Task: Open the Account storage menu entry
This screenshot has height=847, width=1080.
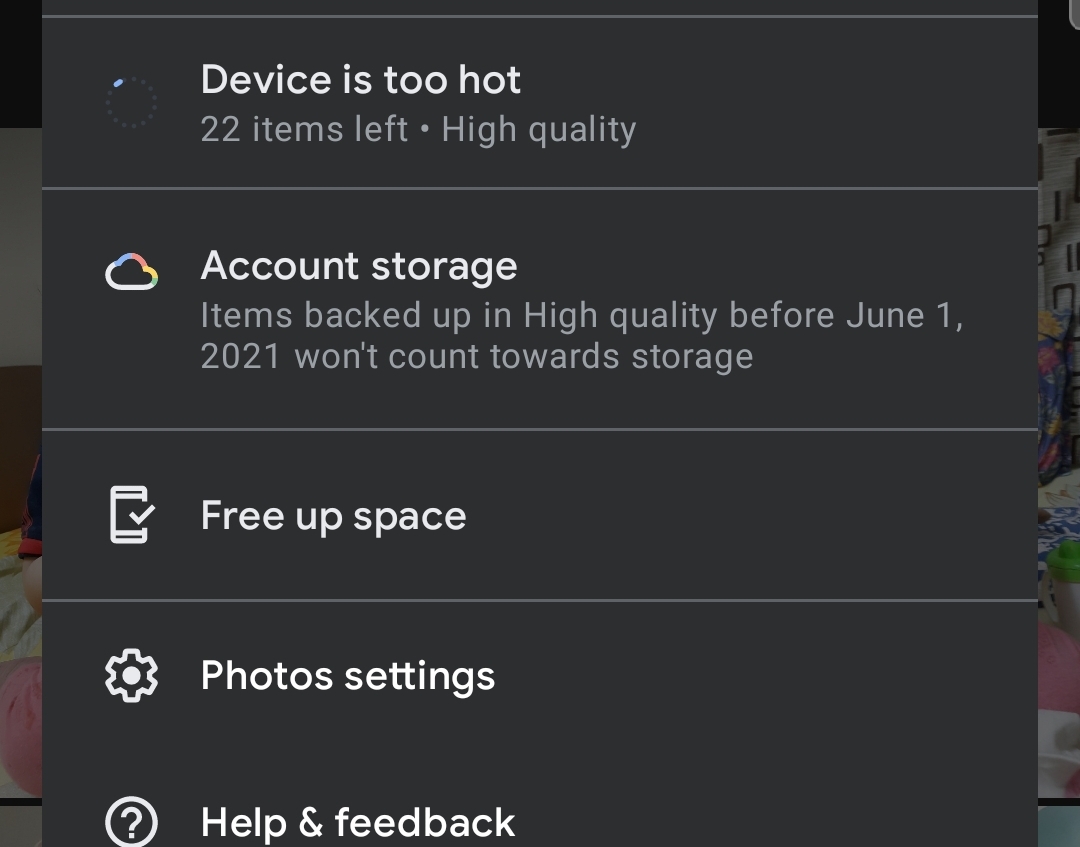Action: [359, 266]
